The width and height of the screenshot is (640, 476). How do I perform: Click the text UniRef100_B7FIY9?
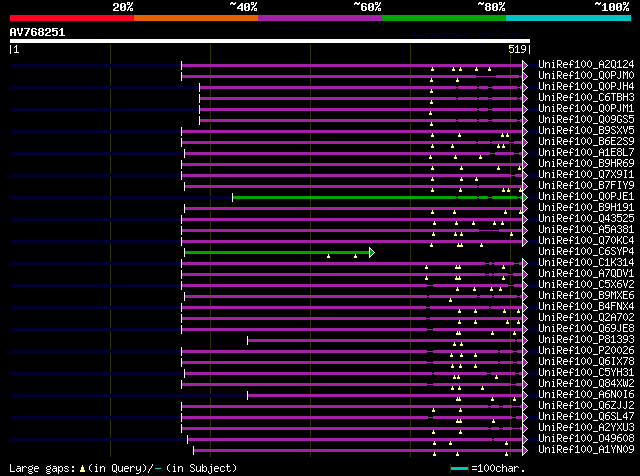[x=586, y=186]
